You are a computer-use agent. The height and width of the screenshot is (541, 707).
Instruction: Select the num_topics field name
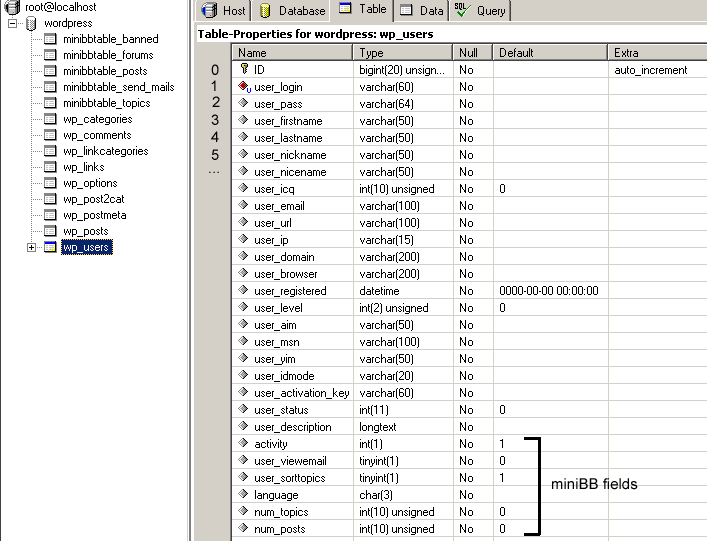(x=281, y=512)
